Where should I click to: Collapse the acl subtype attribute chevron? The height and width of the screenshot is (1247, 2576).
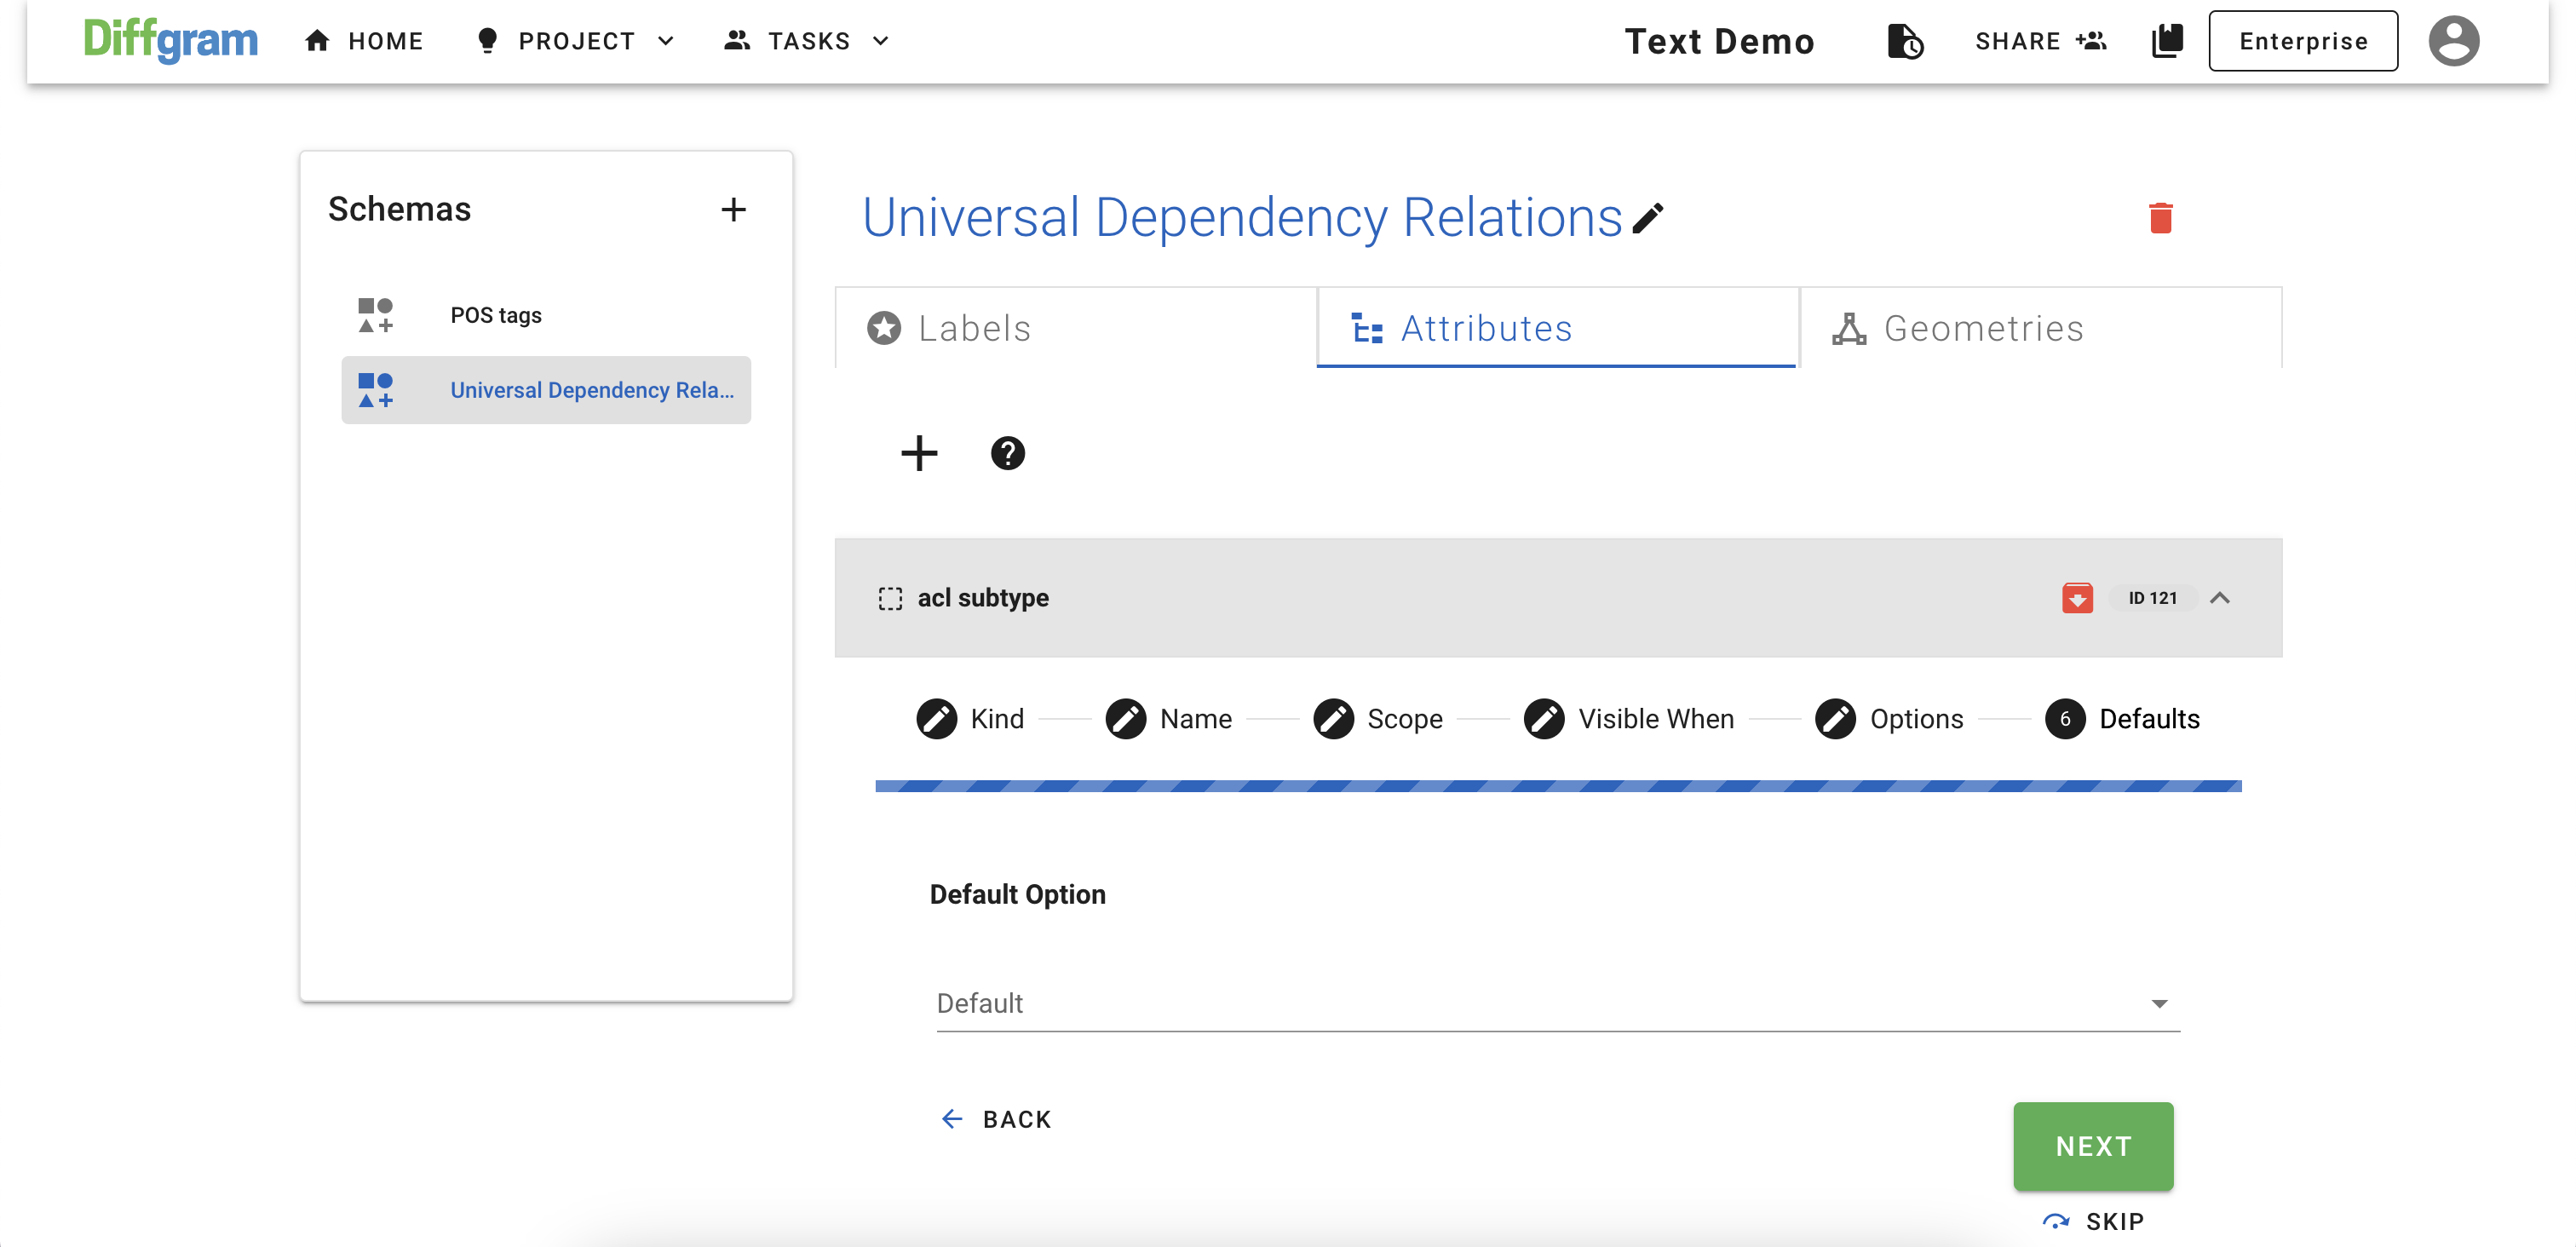click(x=2219, y=598)
